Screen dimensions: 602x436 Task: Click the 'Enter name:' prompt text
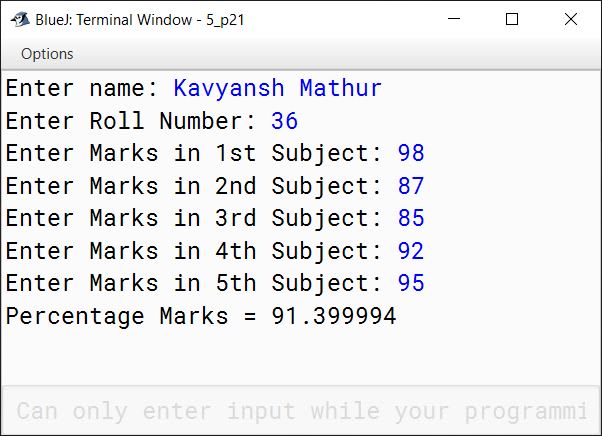point(82,88)
